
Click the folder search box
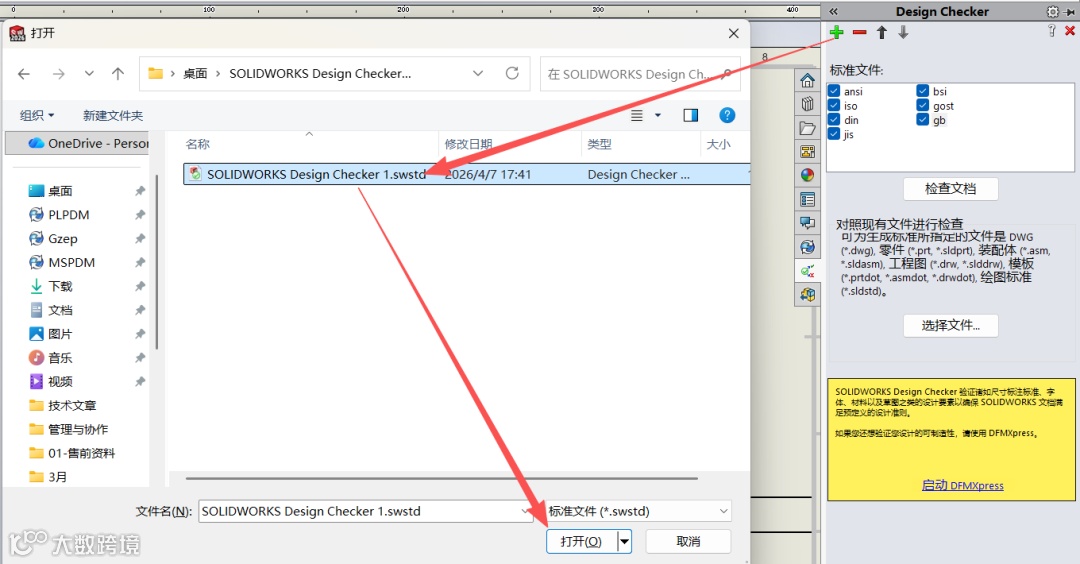coord(640,74)
